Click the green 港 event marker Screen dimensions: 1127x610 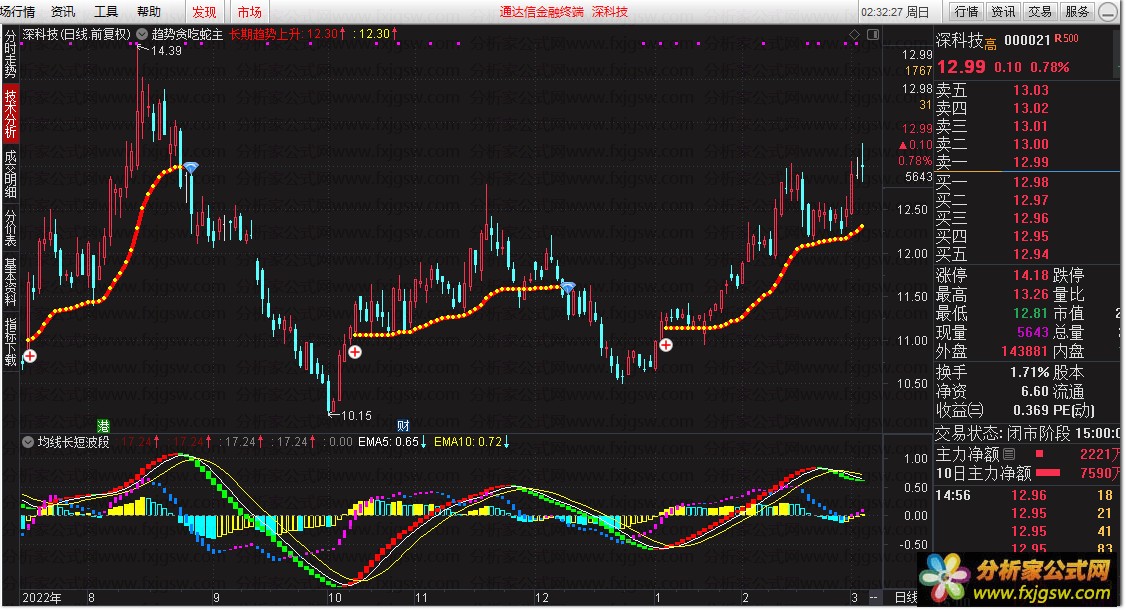click(104, 425)
